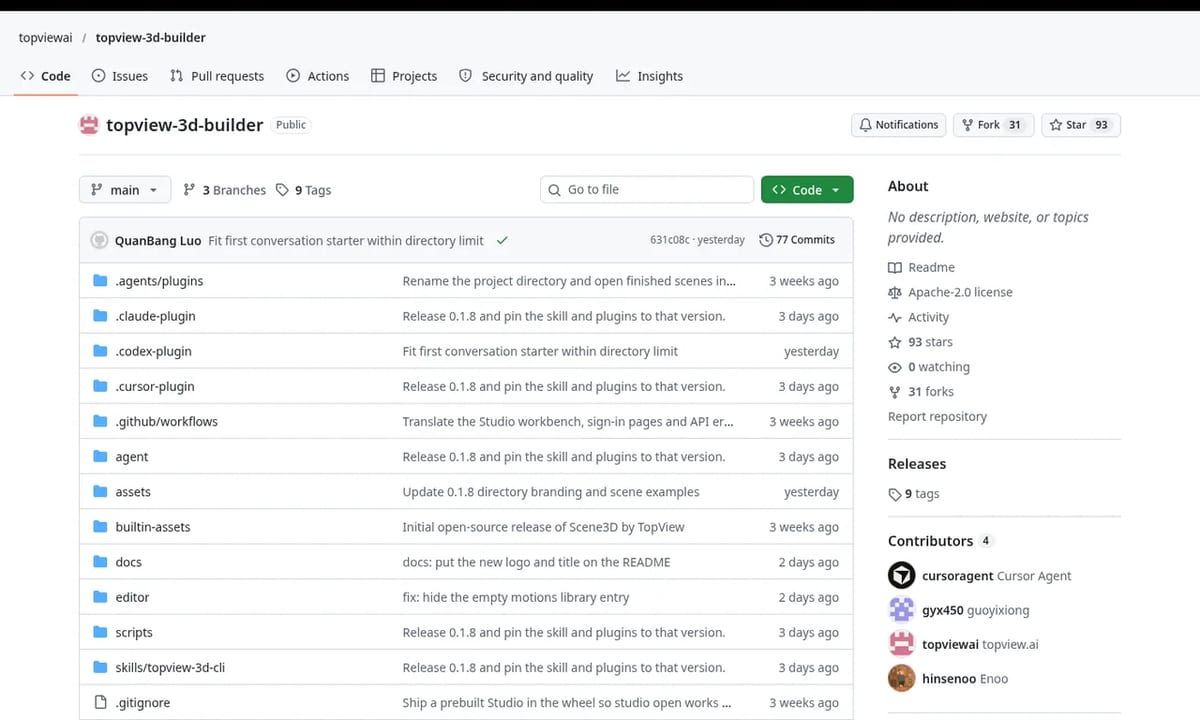Open the Pull requests tab
Viewport: 1200px width, 720px height.
coord(217,76)
